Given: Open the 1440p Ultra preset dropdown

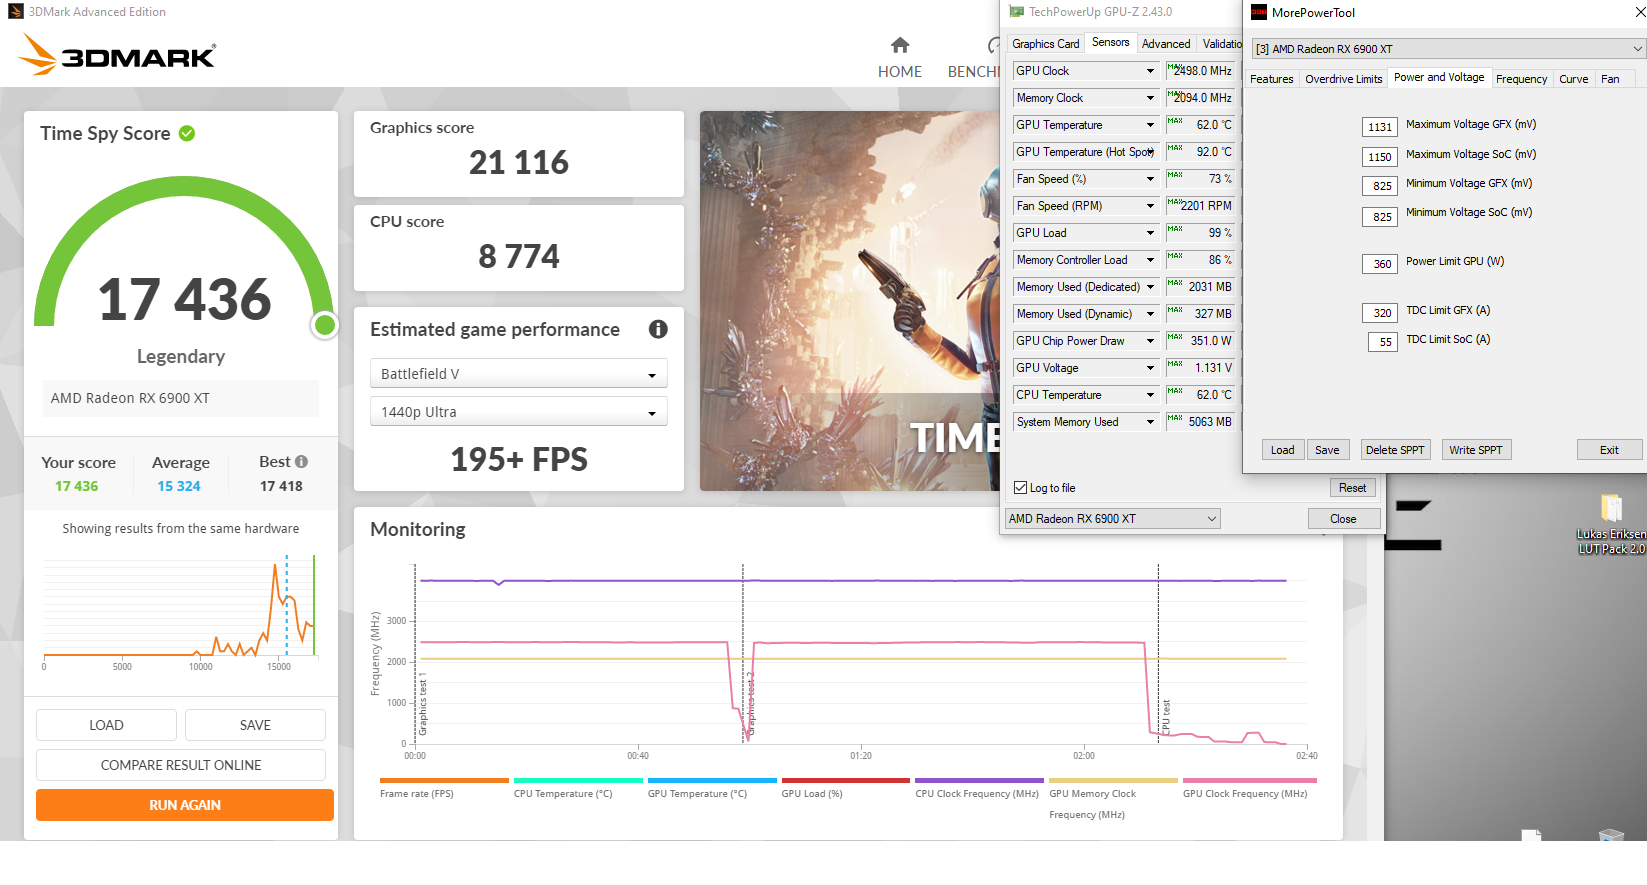Looking at the screenshot, I should [x=518, y=412].
